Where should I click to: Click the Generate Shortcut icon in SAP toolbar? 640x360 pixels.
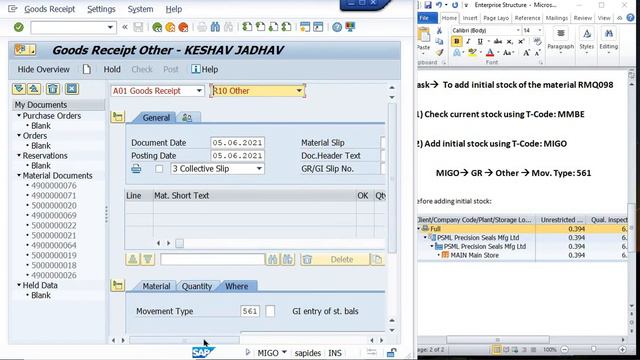[318, 27]
